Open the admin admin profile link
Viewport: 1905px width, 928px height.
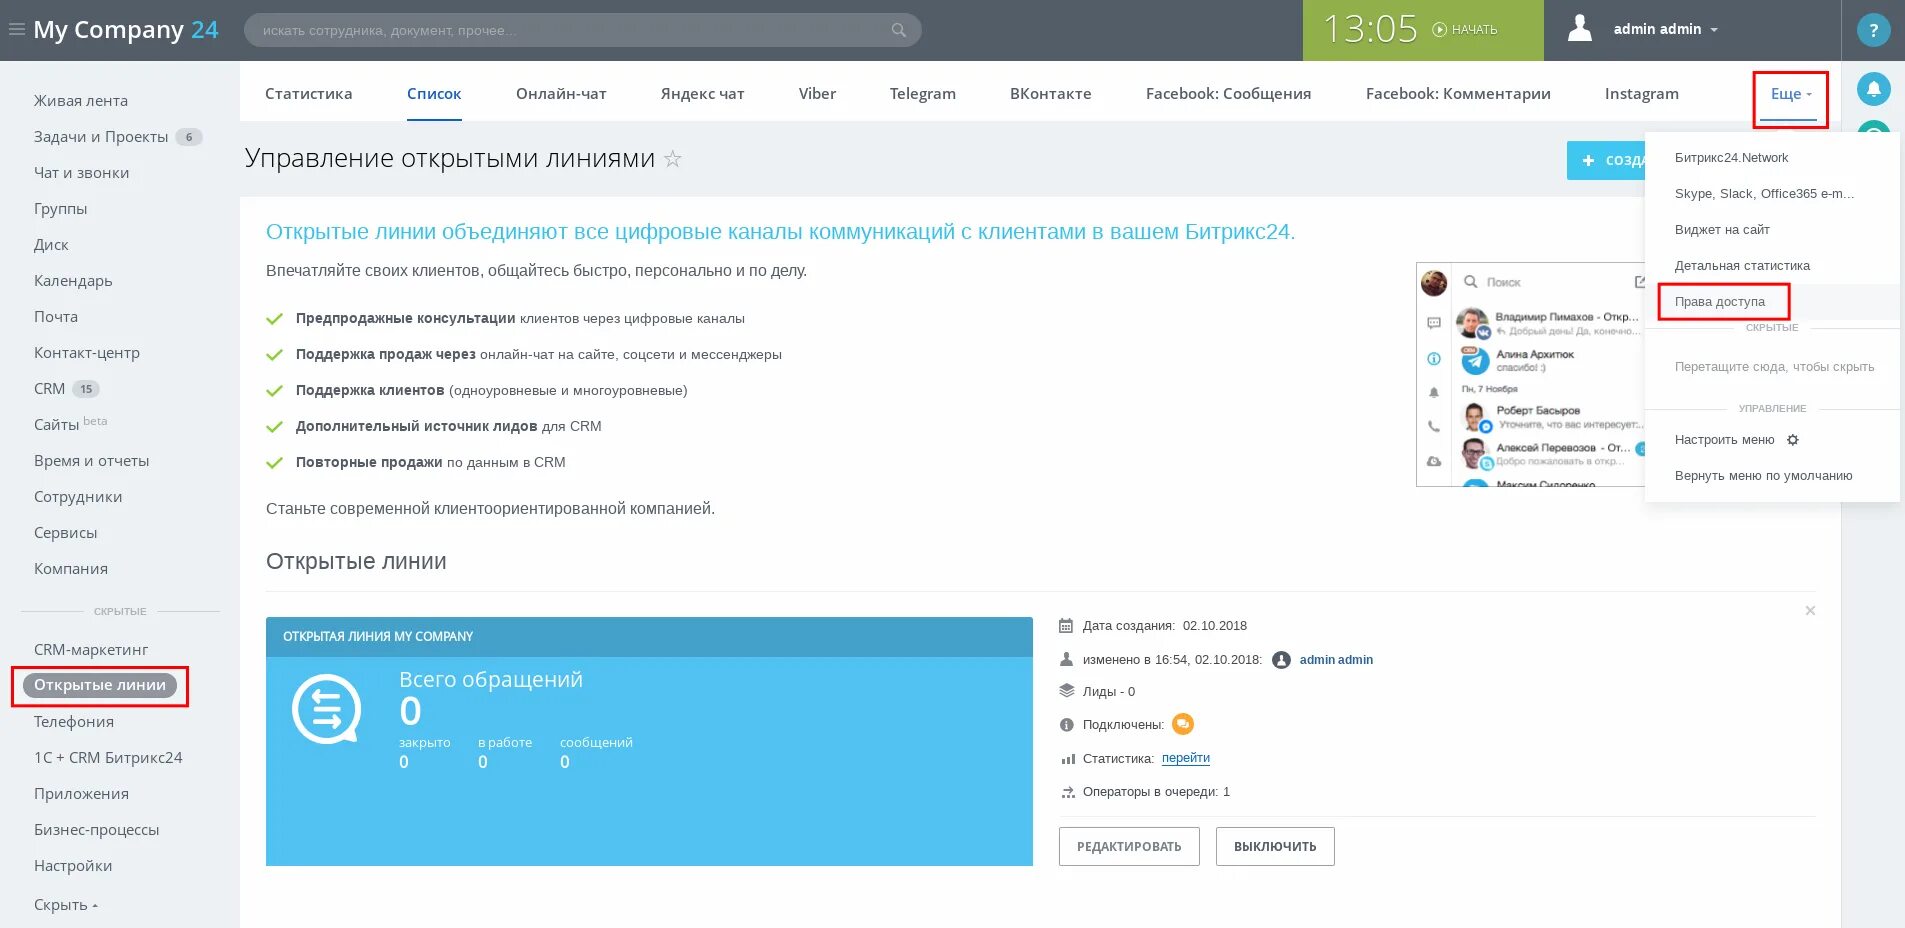pos(1336,660)
